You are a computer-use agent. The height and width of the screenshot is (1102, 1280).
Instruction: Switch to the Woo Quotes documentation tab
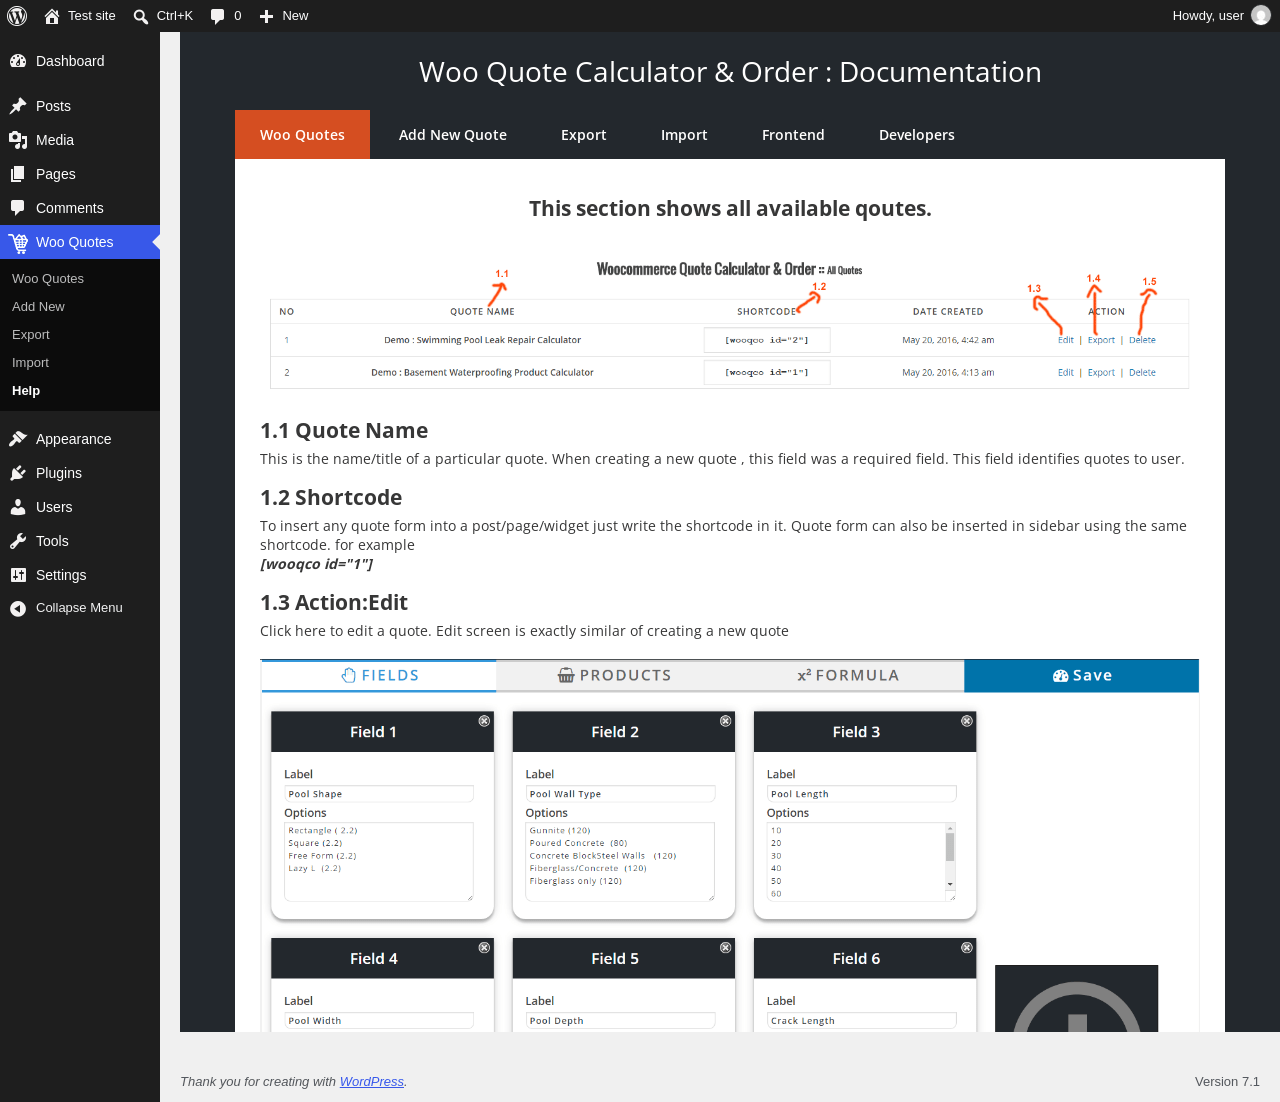tap(302, 135)
